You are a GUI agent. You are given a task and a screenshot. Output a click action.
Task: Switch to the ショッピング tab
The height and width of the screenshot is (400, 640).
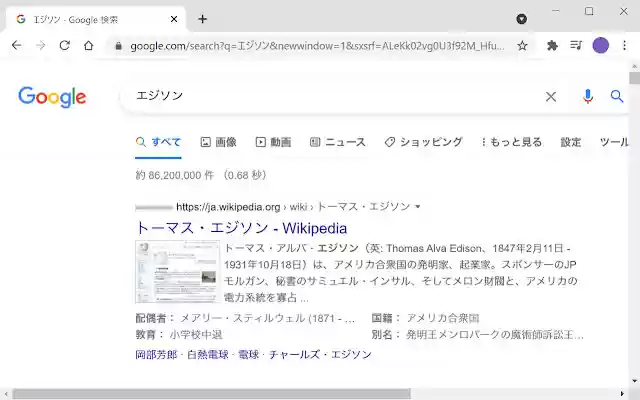pyautogui.click(x=423, y=142)
